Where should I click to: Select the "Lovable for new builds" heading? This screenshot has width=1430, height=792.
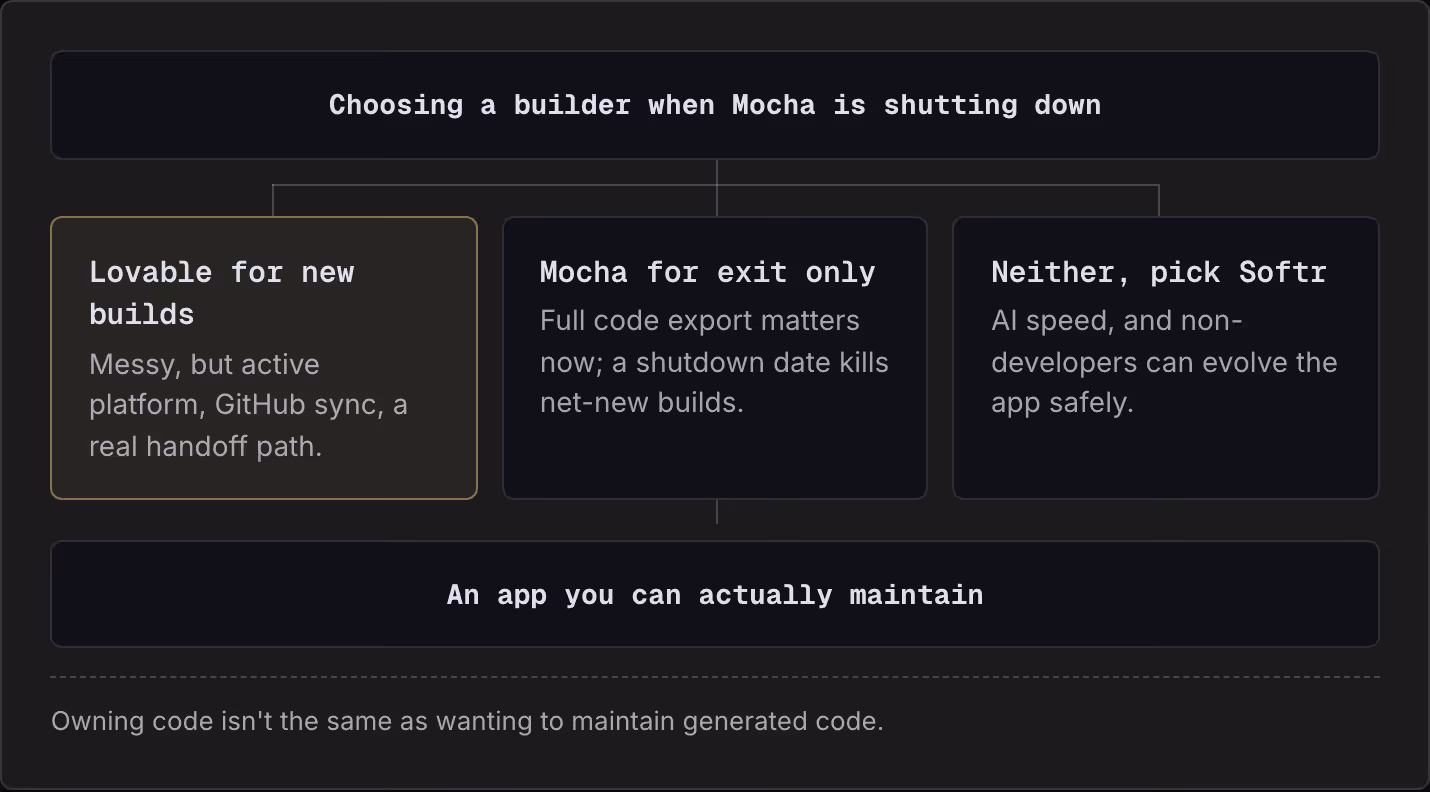coord(222,293)
